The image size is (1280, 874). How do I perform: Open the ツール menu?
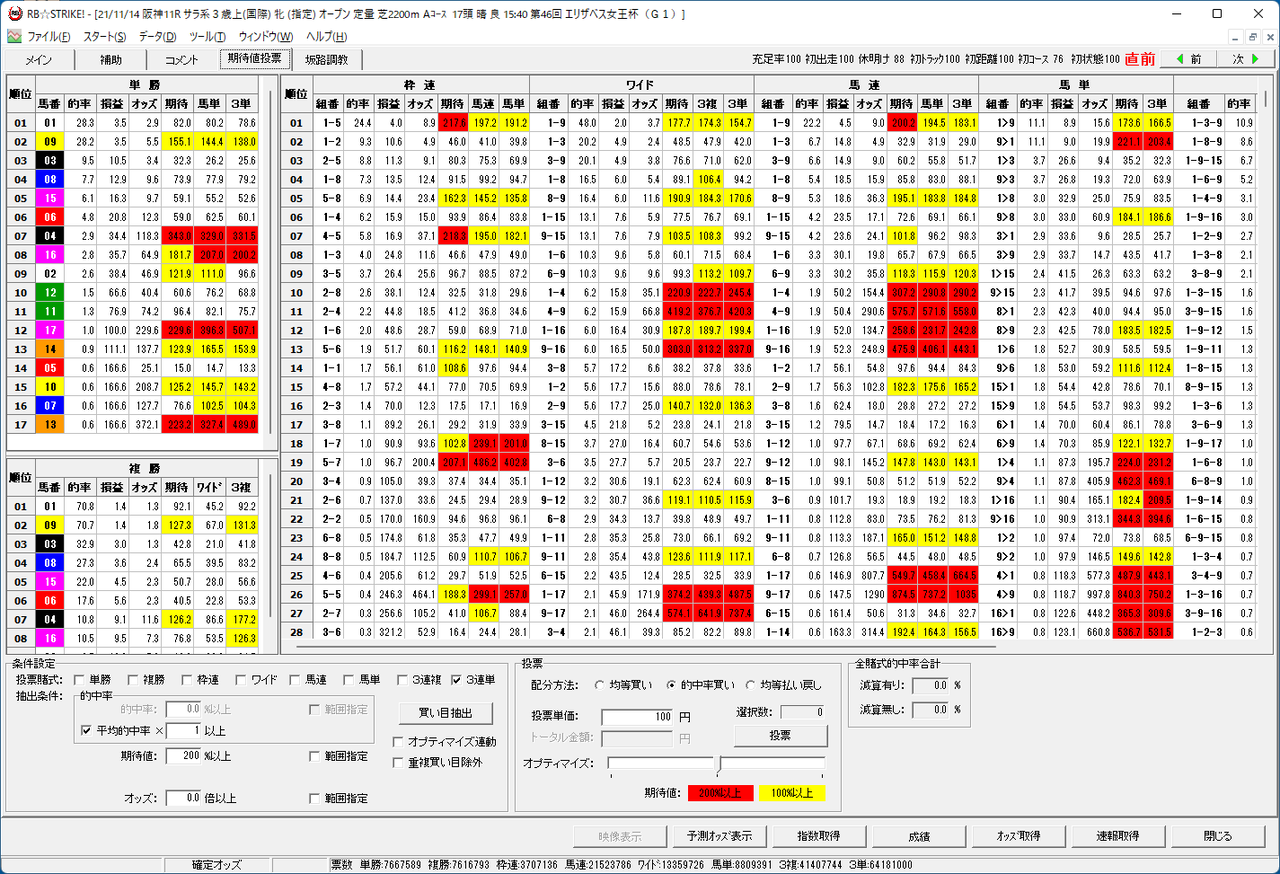(207, 37)
